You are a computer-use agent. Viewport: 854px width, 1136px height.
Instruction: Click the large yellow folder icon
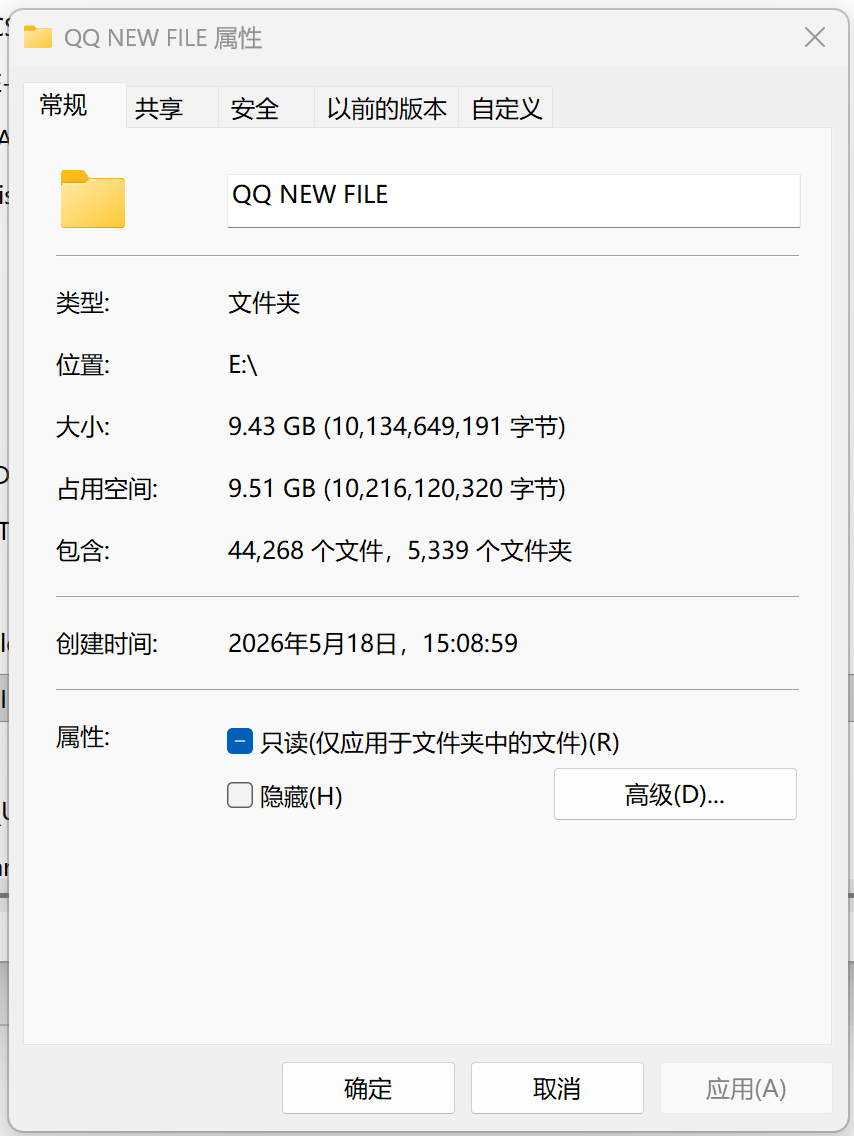(x=93, y=199)
